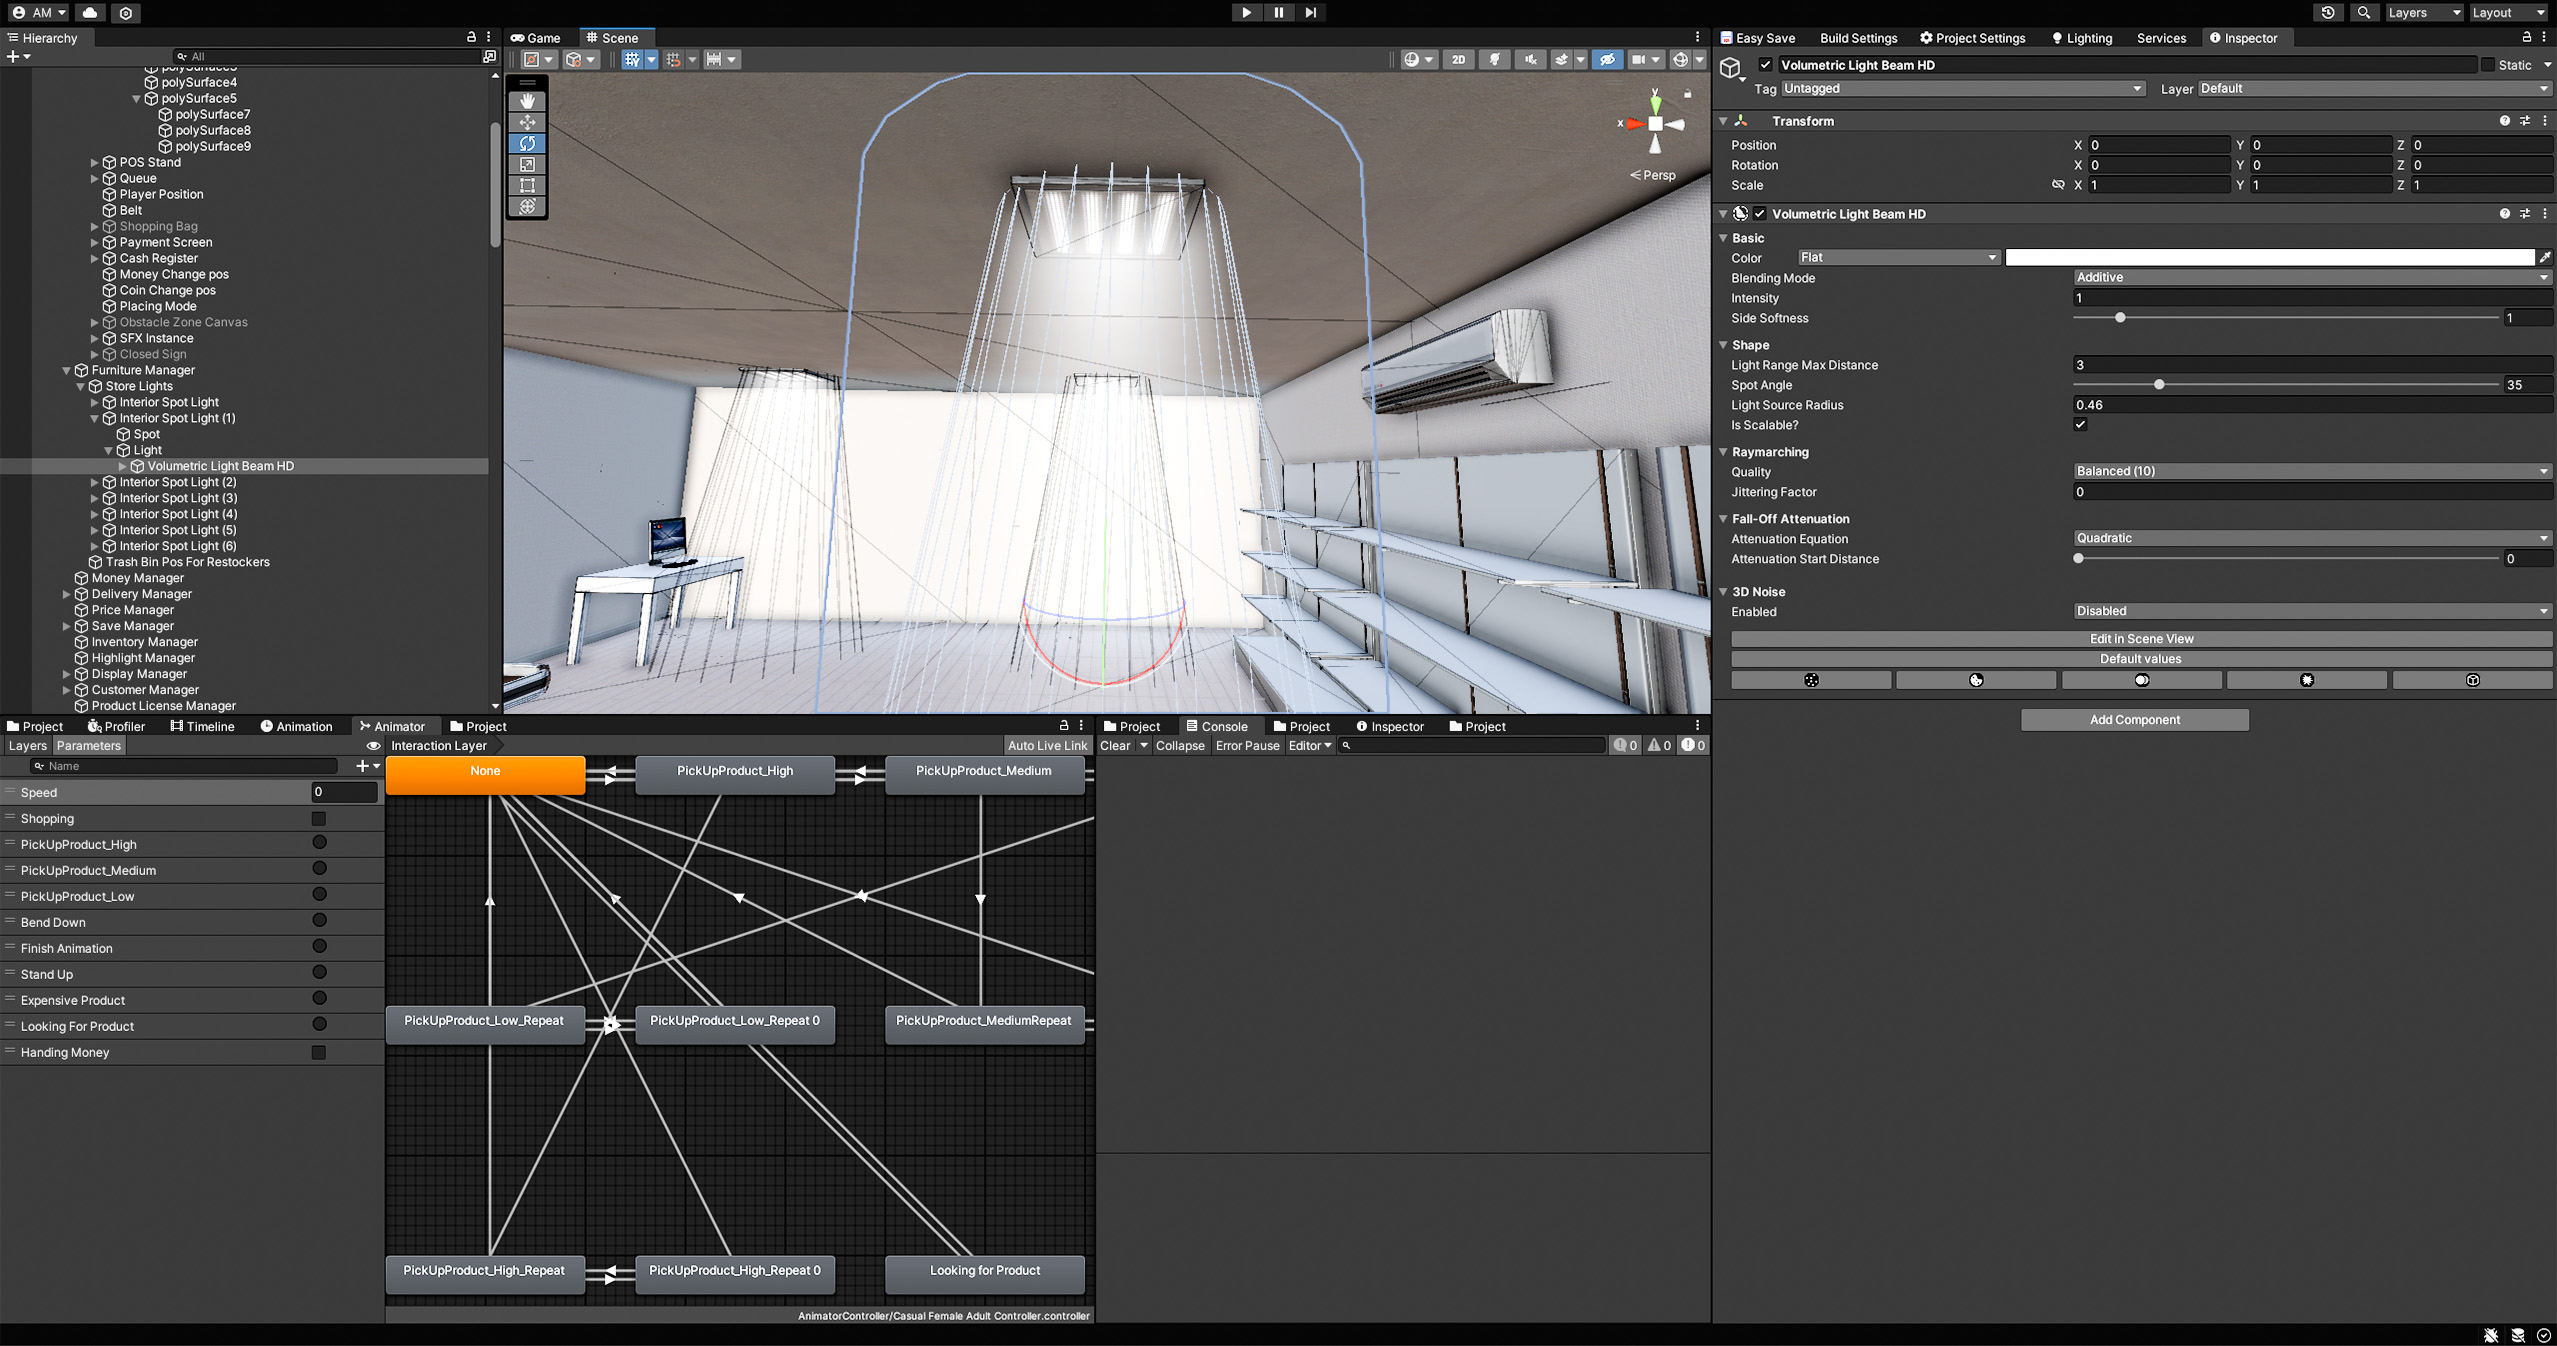Switch to the Lighting tab

2080,37
